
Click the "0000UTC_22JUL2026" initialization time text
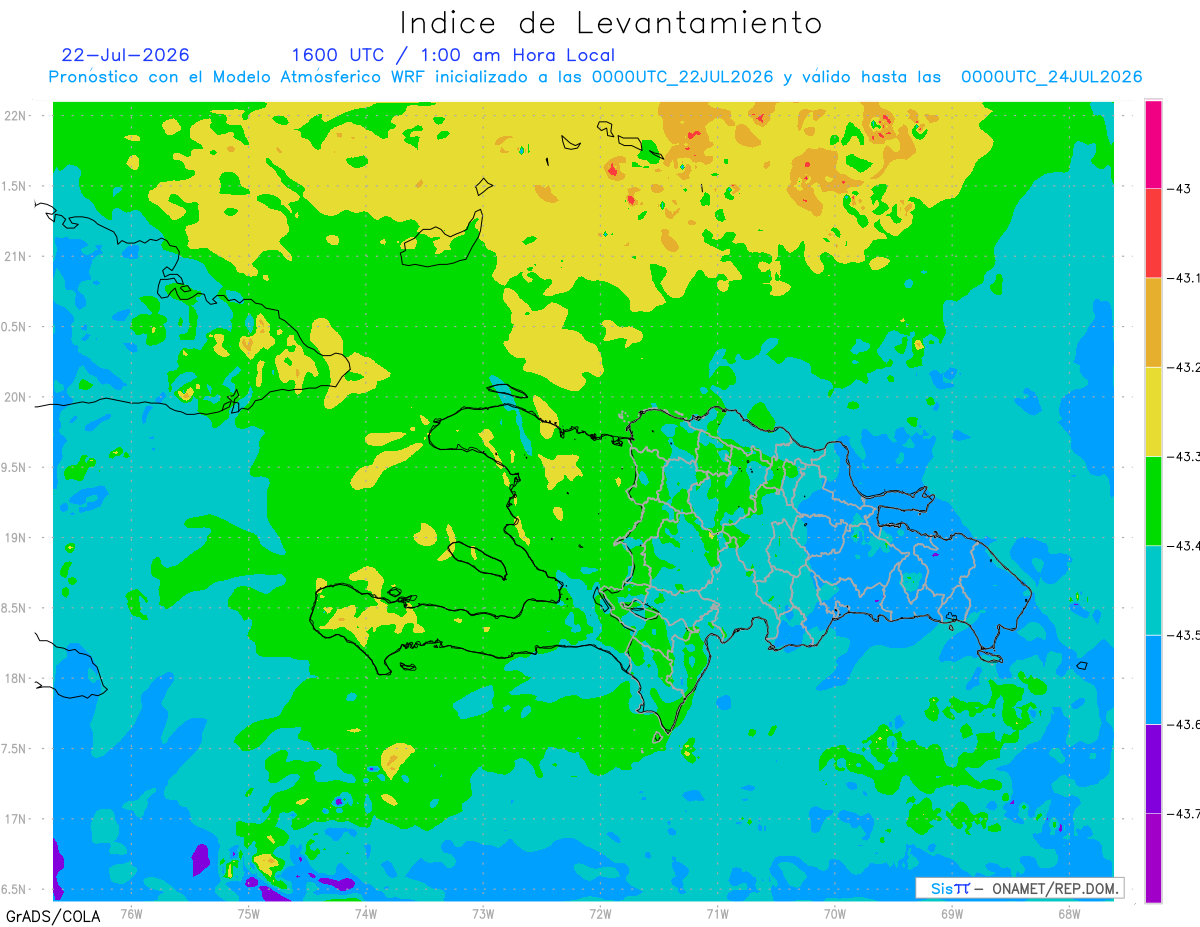click(x=682, y=77)
